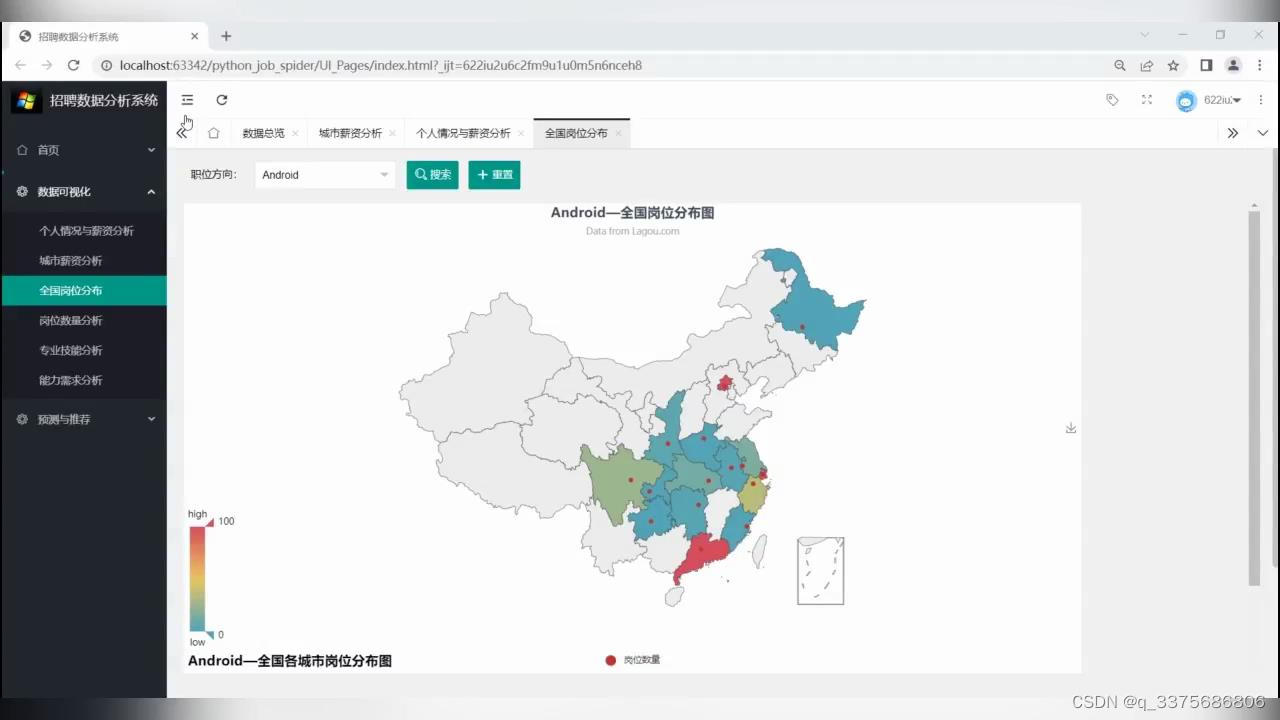Open the tab options down-chevron
This screenshot has width=1280, height=720.
pyautogui.click(x=1263, y=133)
